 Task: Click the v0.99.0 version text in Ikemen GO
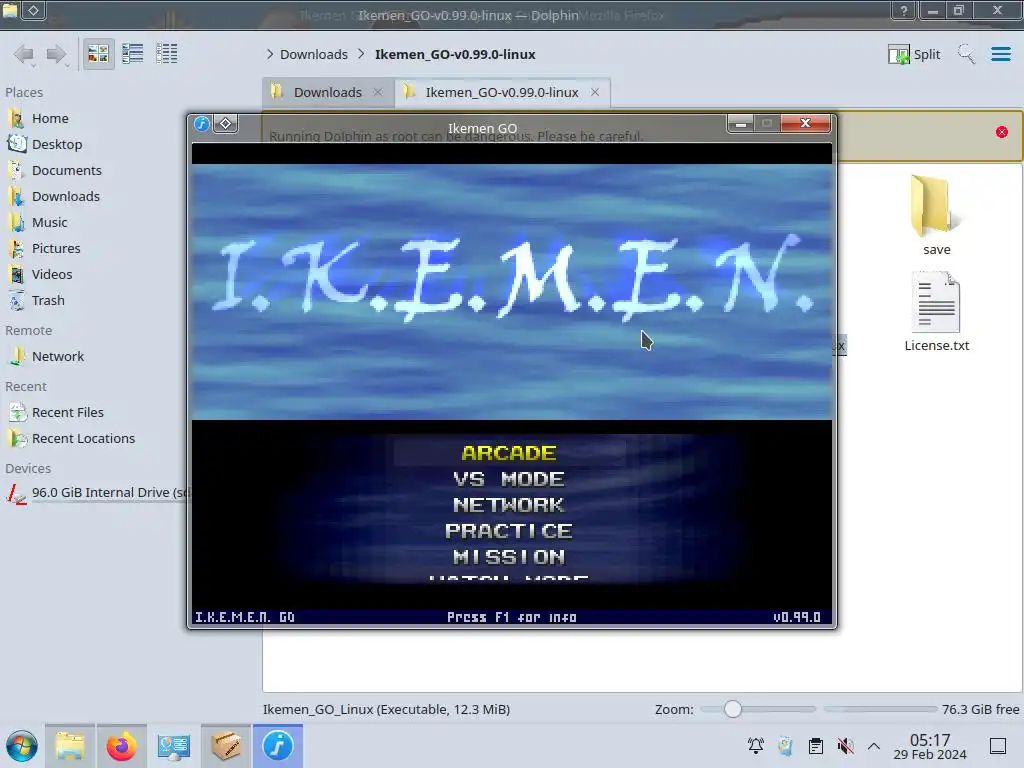coord(797,617)
